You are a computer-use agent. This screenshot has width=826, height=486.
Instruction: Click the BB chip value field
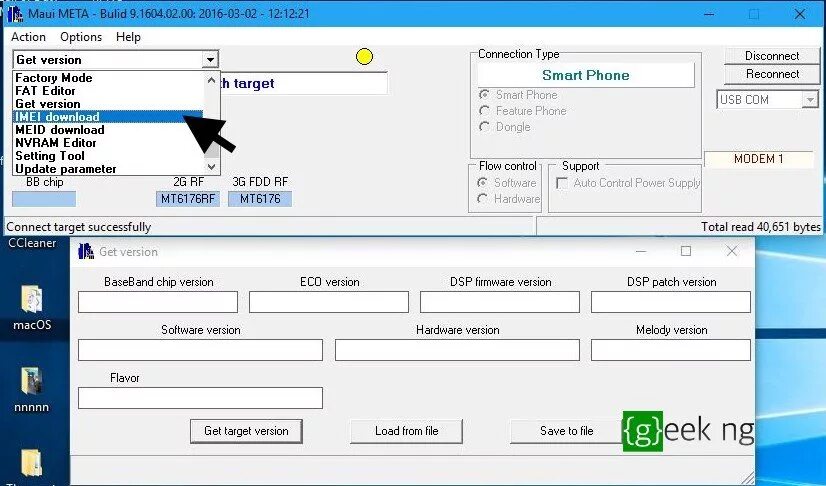[44, 199]
